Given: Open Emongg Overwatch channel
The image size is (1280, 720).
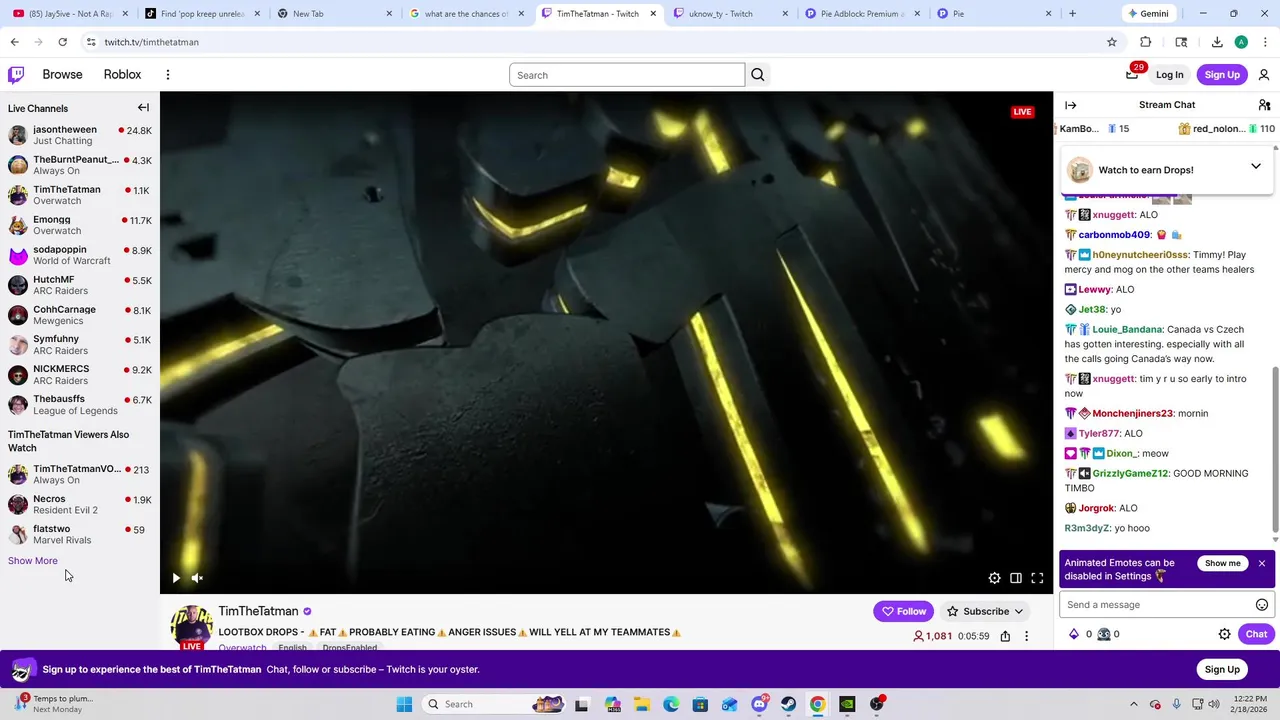Looking at the screenshot, I should pyautogui.click(x=80, y=225).
